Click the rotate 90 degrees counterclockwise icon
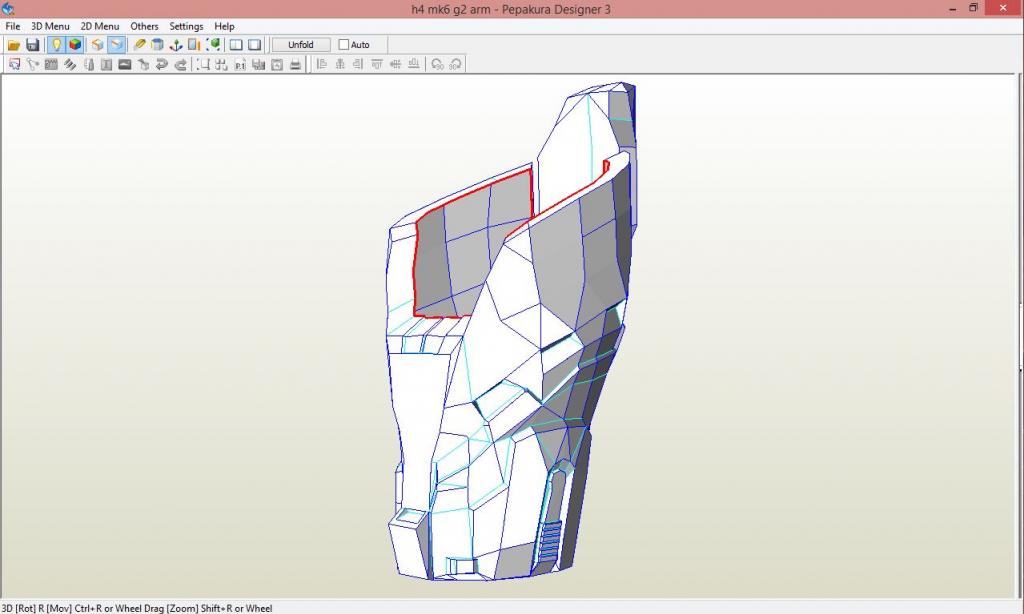Image resolution: width=1024 pixels, height=614 pixels. coord(438,64)
